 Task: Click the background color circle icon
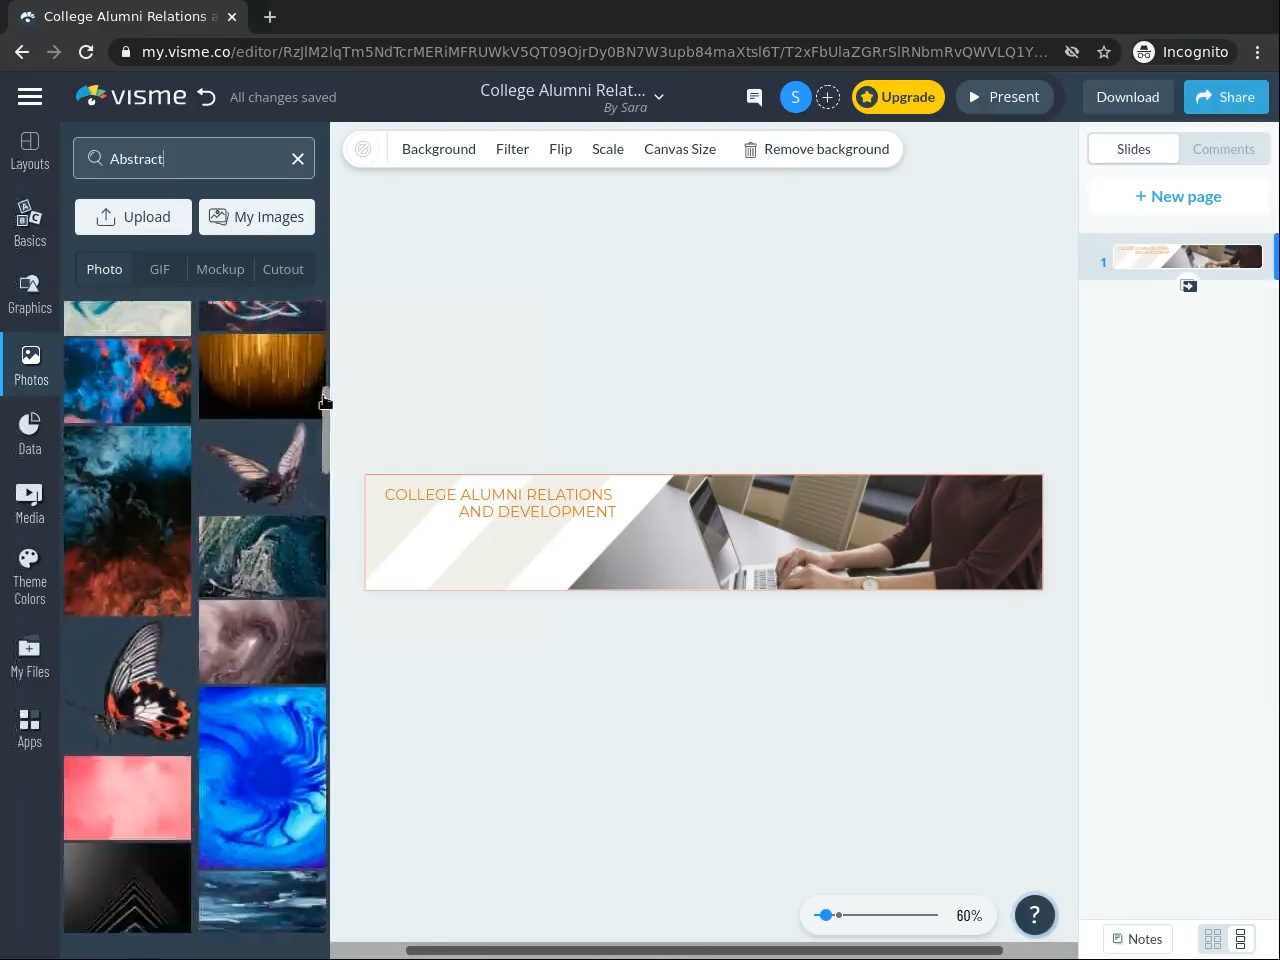[x=363, y=149]
